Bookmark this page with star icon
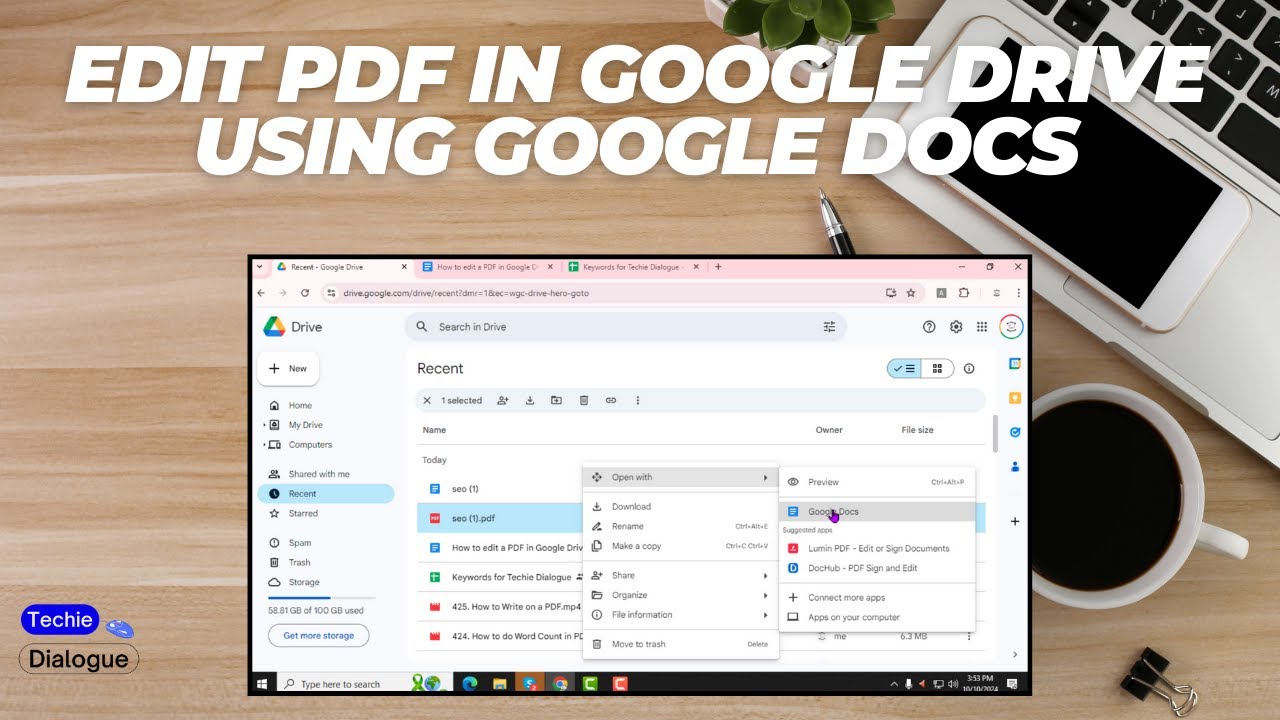1280x720 pixels. click(911, 293)
